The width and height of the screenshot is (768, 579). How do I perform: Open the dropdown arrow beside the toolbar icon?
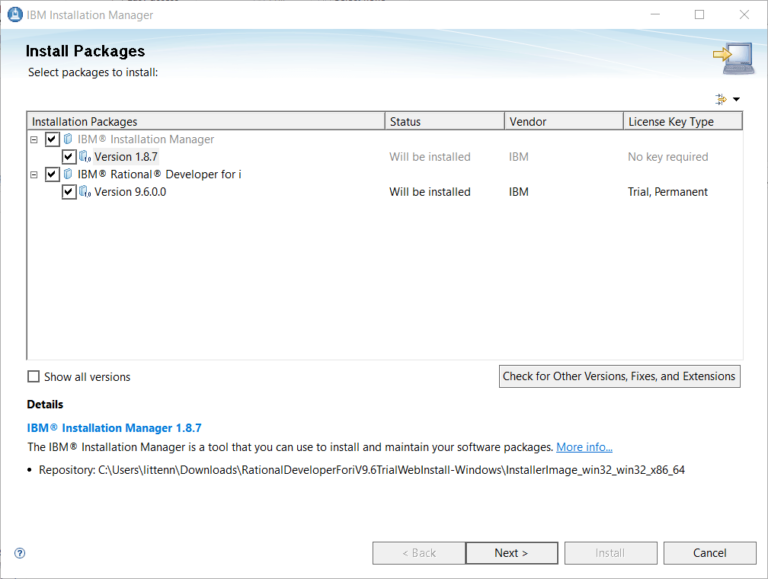coord(736,99)
